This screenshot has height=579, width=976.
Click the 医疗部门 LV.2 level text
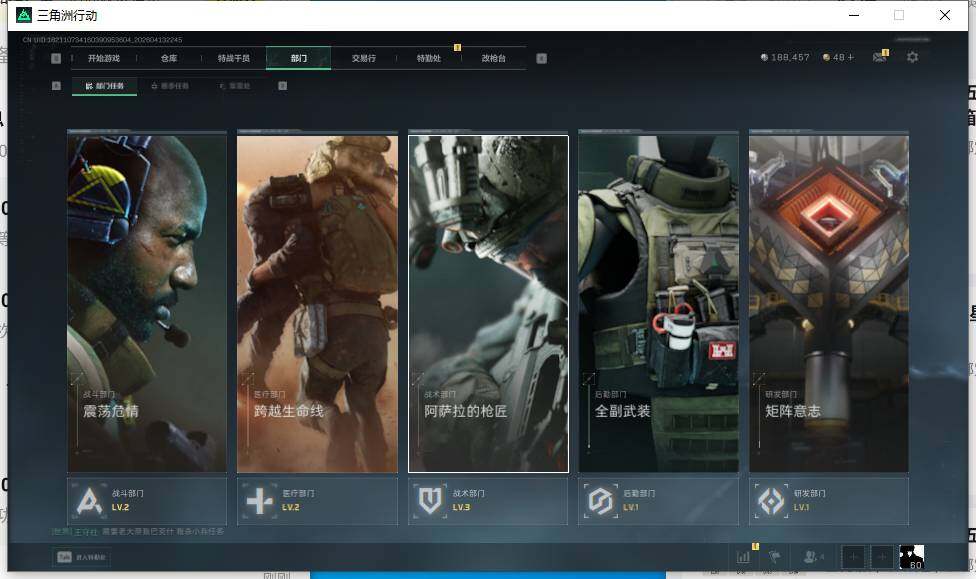[291, 507]
